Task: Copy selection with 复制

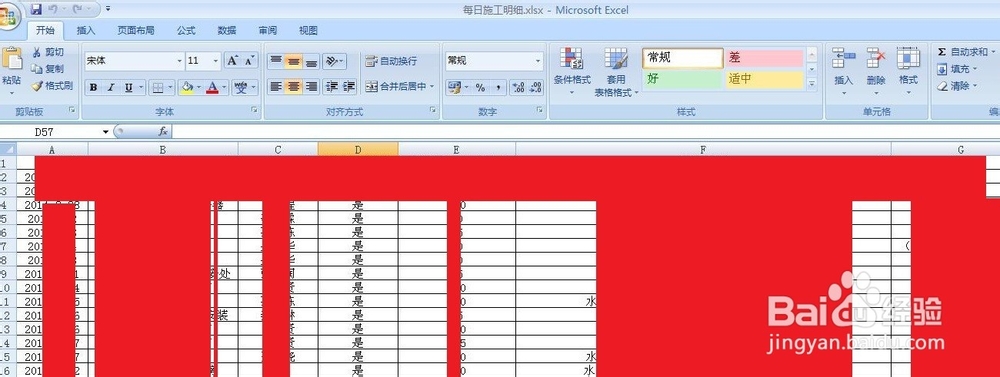Action: [x=48, y=69]
